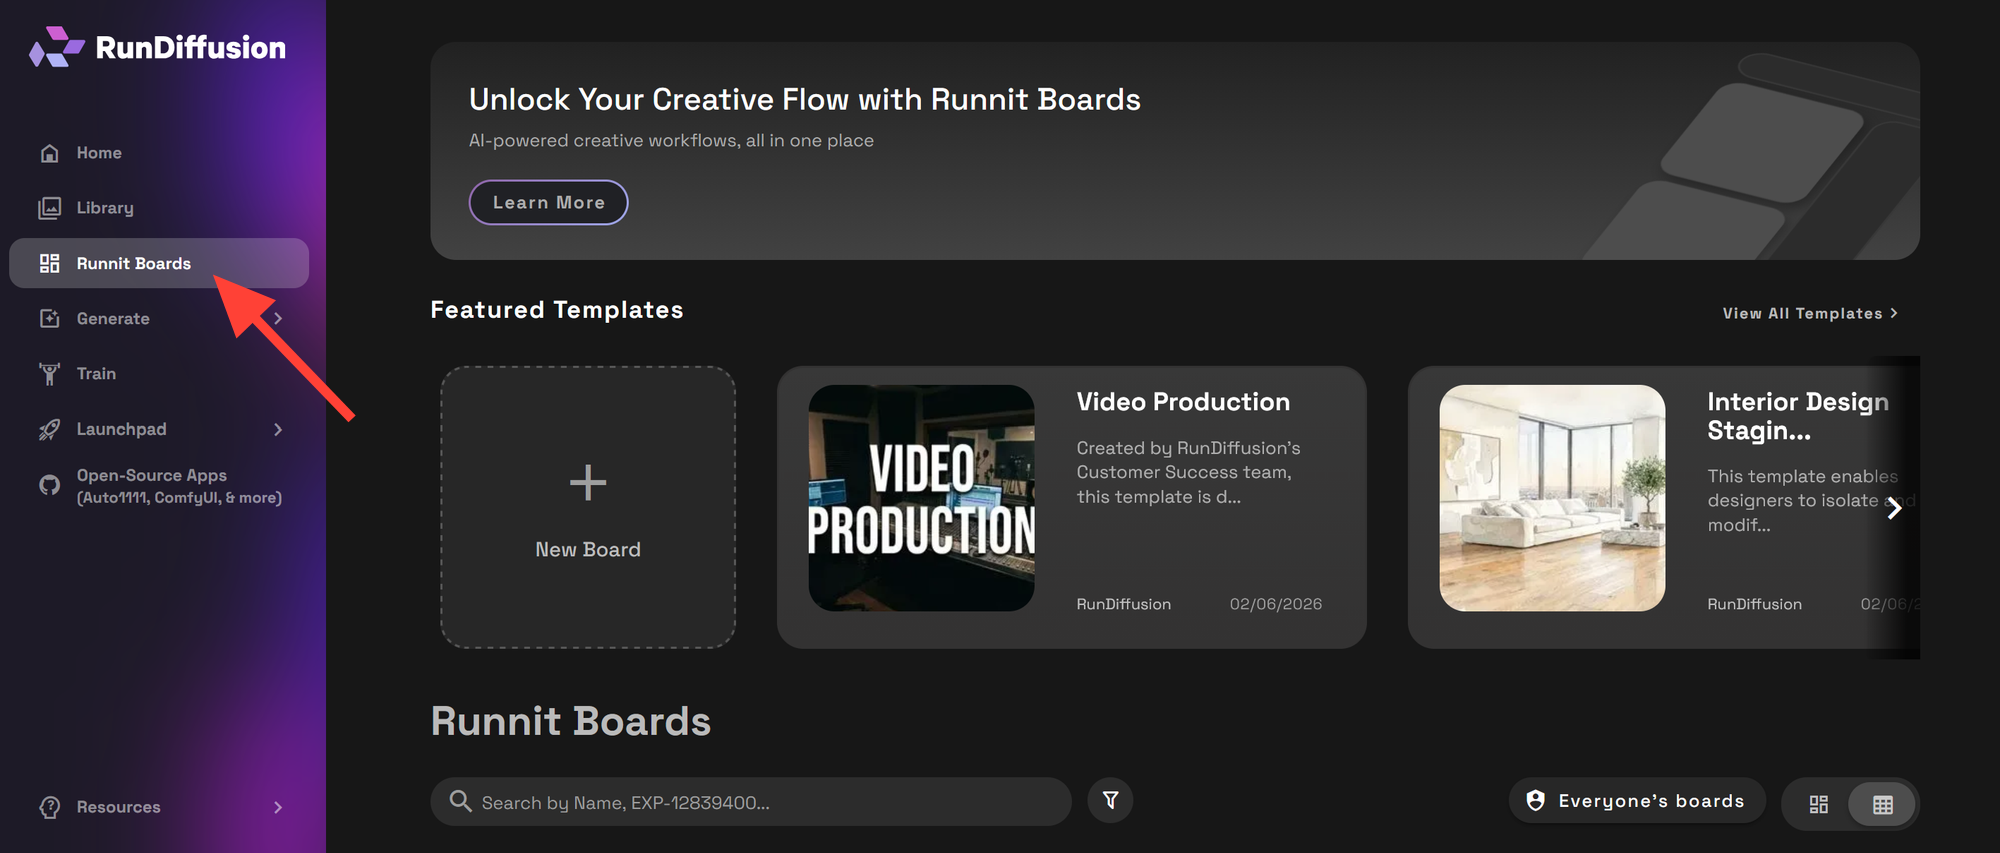Click the Library image icon
The image size is (2000, 853).
pos(50,208)
